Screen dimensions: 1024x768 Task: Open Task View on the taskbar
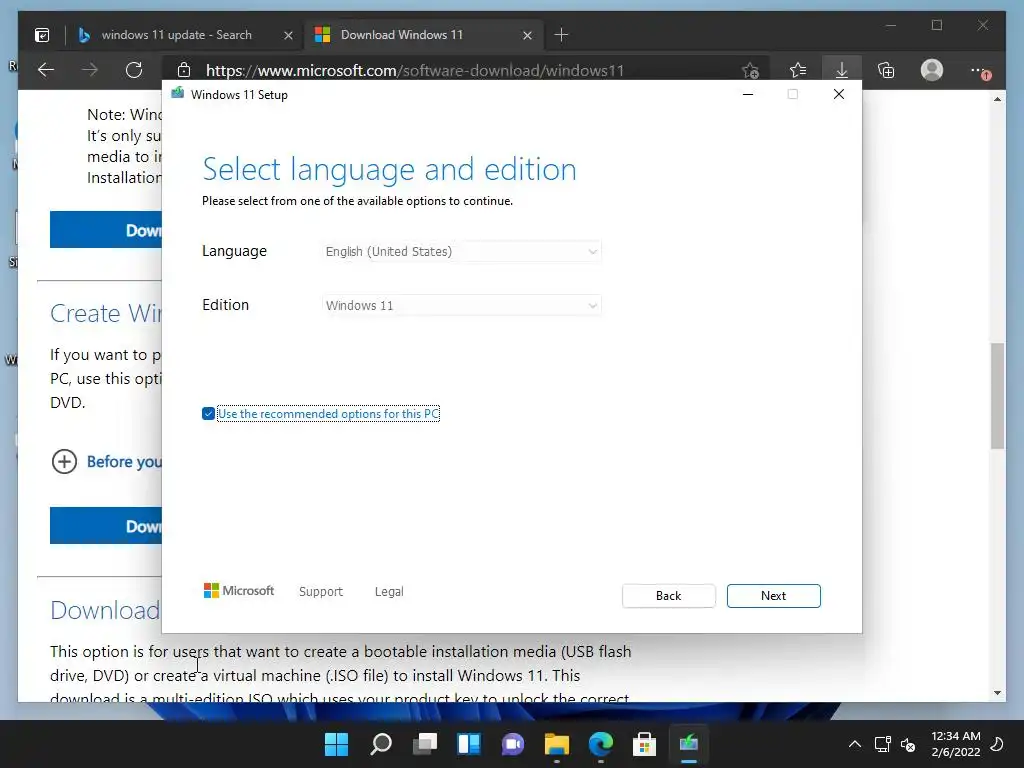point(424,744)
